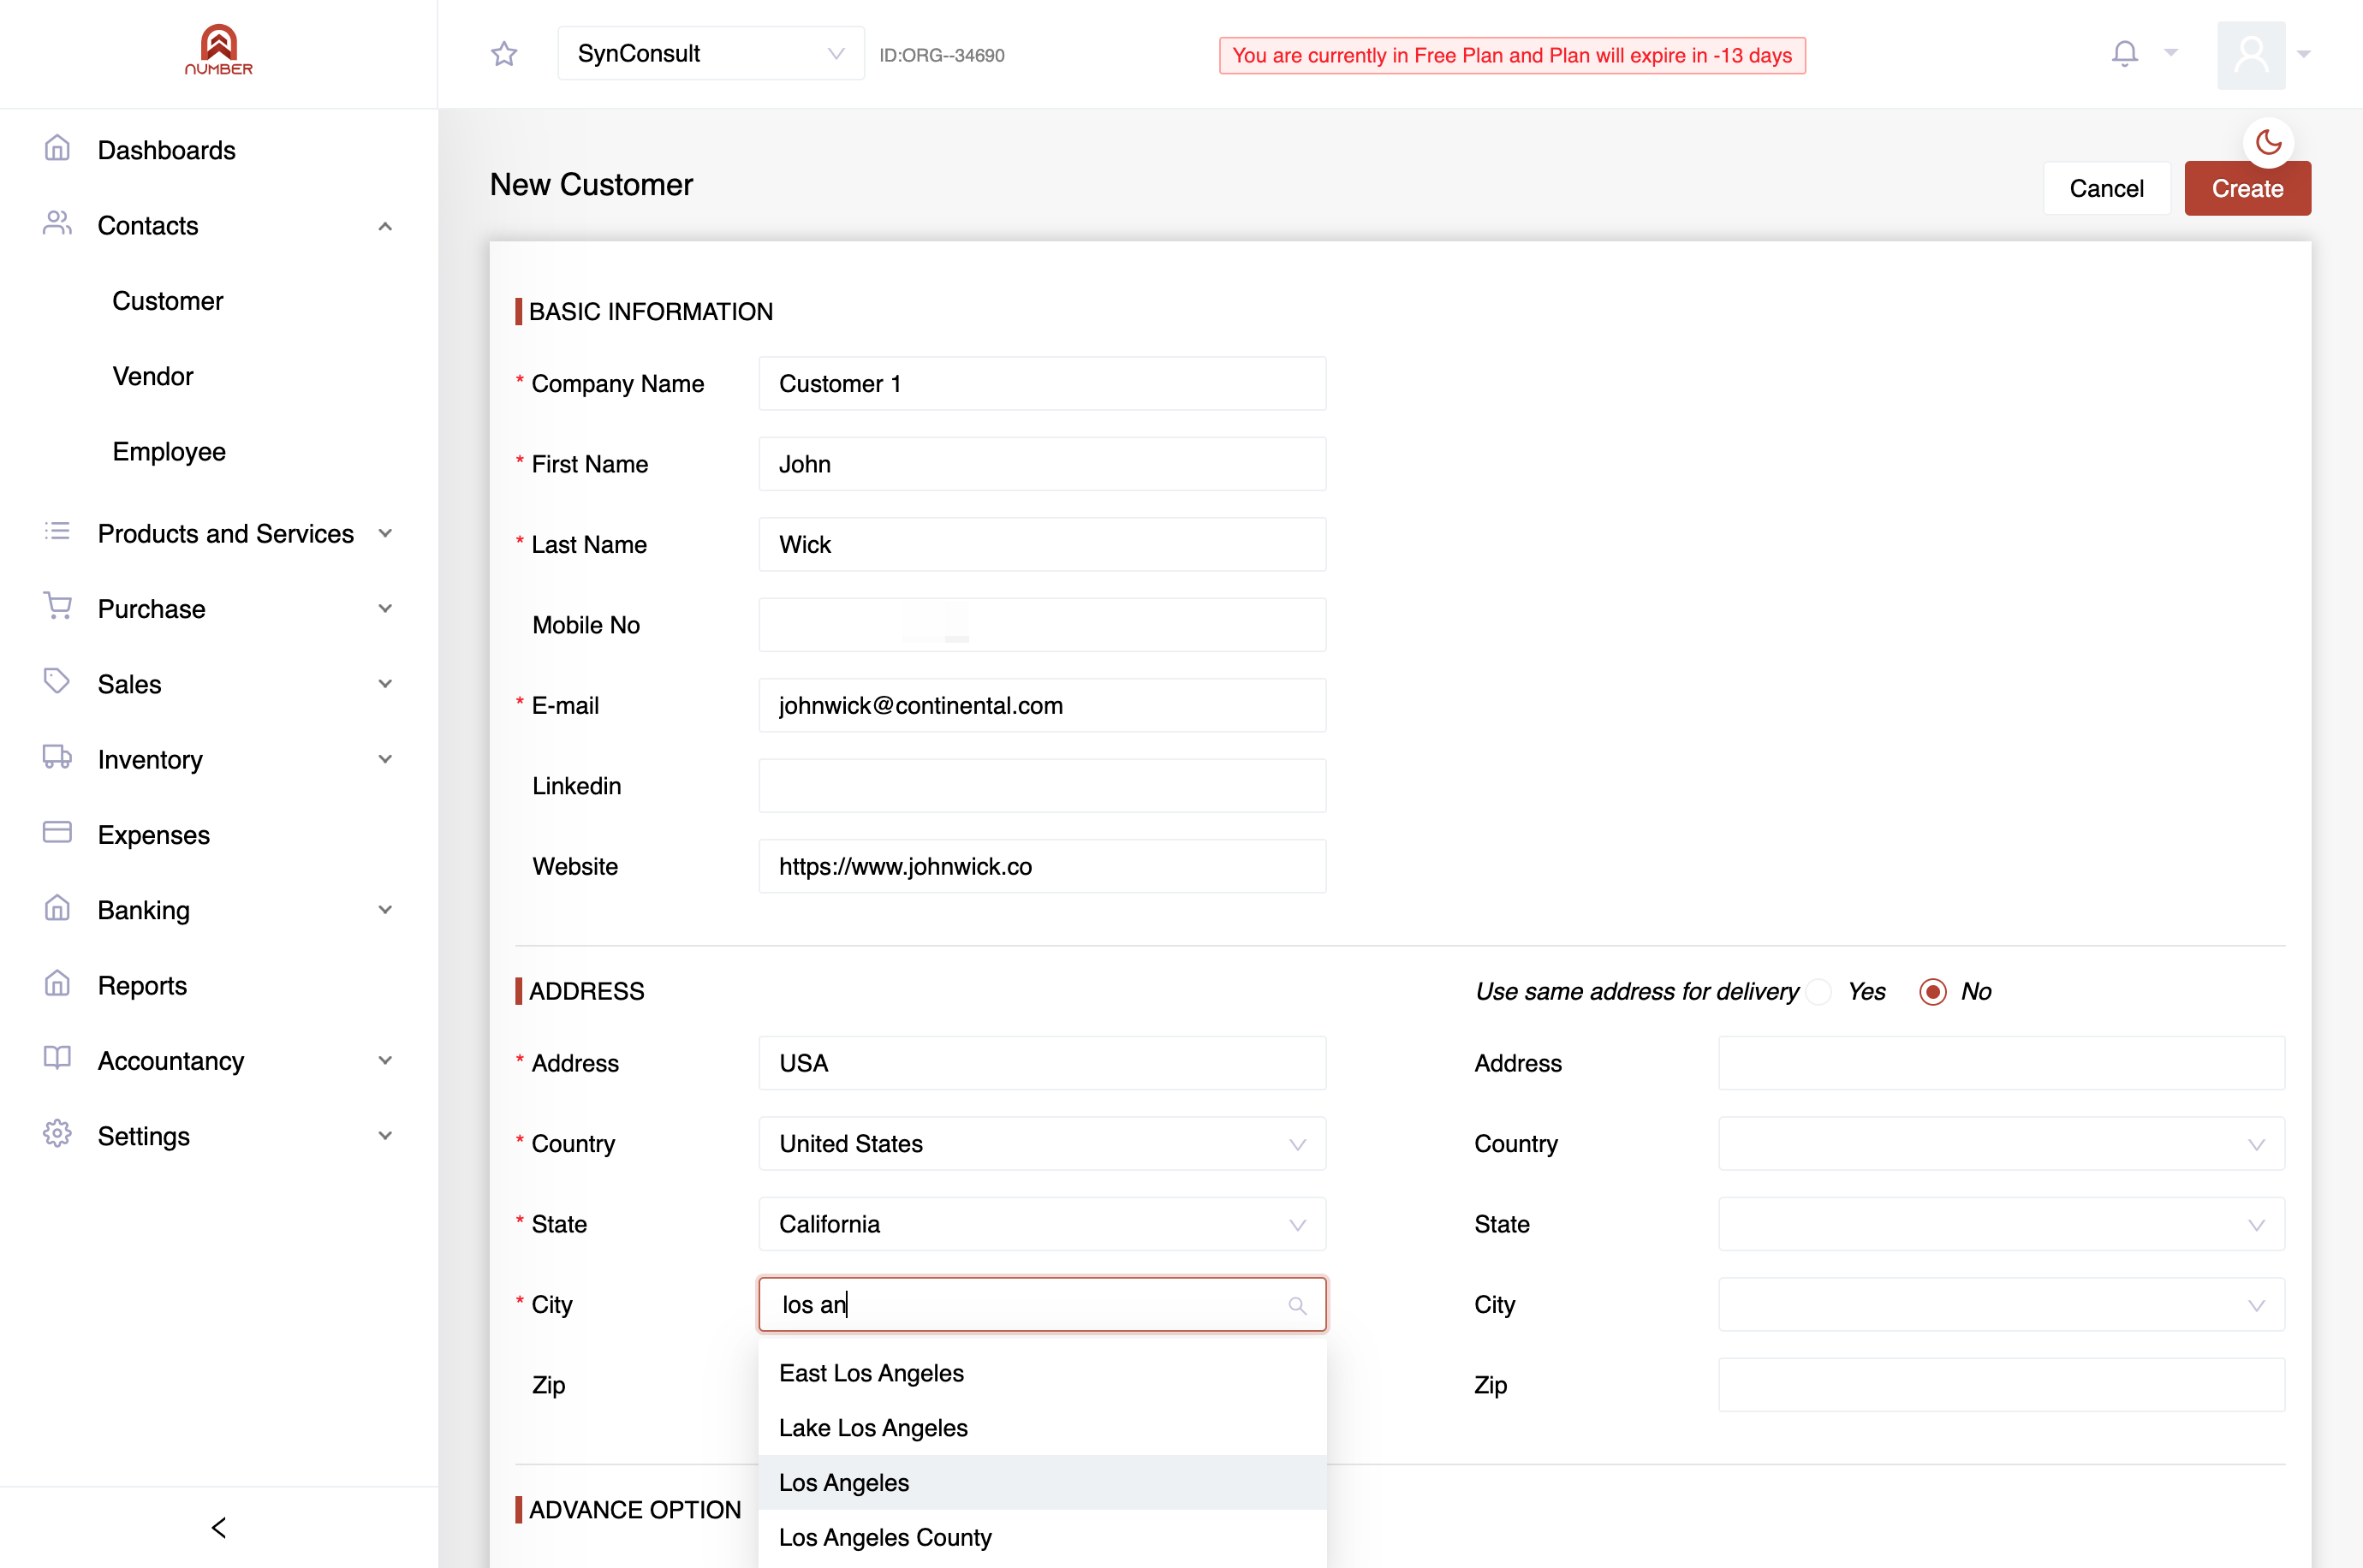
Task: Collapse the sidebar with the arrow
Action: point(219,1528)
